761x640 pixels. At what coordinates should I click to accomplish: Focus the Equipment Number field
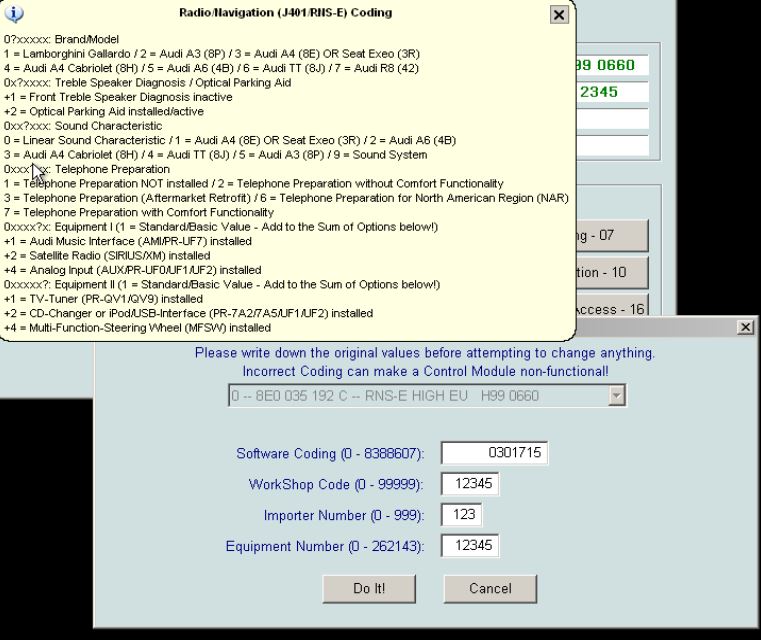point(469,546)
